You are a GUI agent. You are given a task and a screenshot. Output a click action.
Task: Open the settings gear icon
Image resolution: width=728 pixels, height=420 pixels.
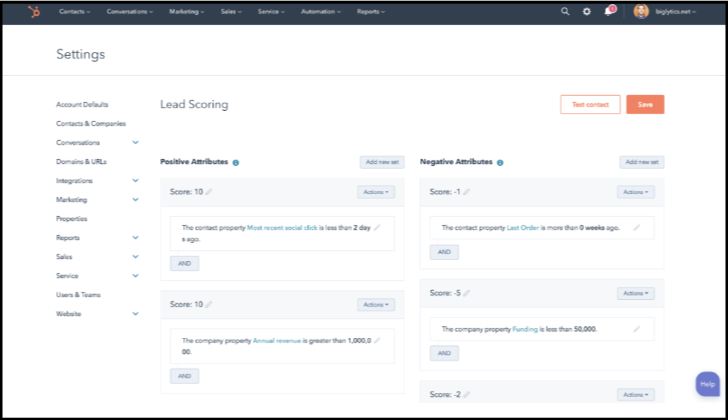pyautogui.click(x=587, y=12)
